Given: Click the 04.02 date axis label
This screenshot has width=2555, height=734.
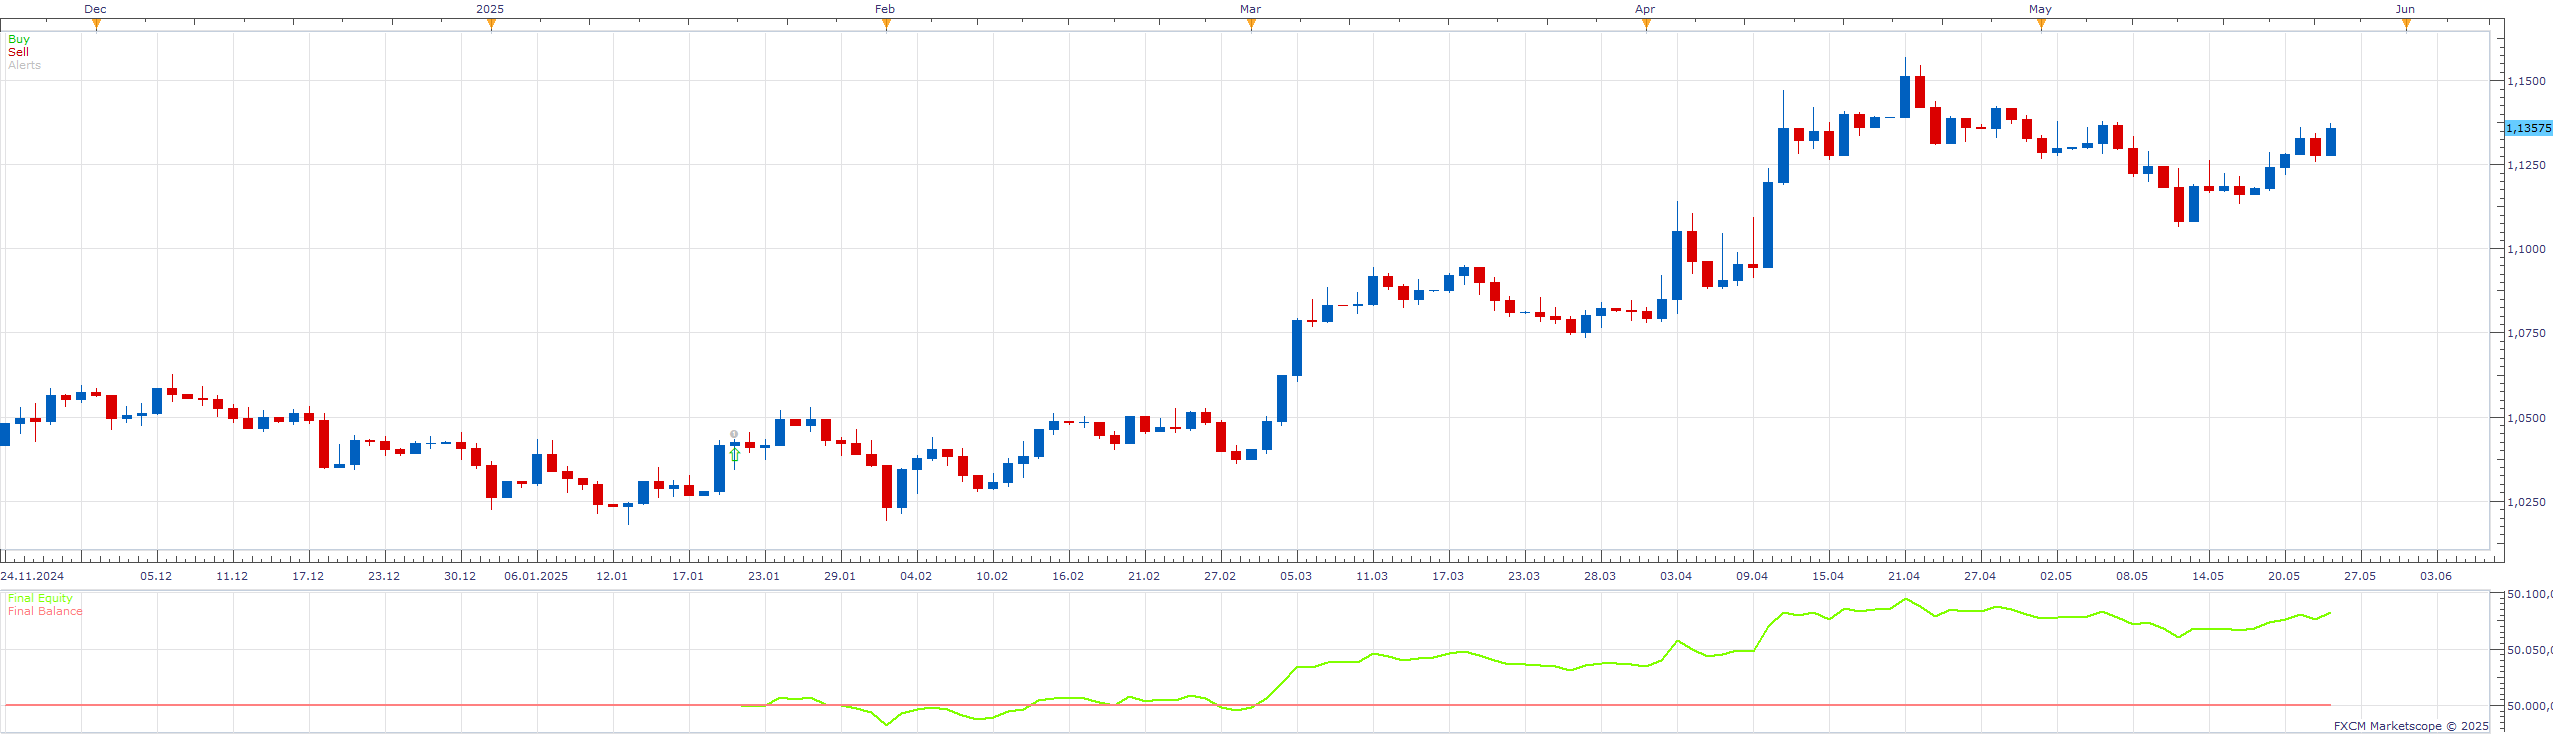Looking at the screenshot, I should tap(916, 576).
